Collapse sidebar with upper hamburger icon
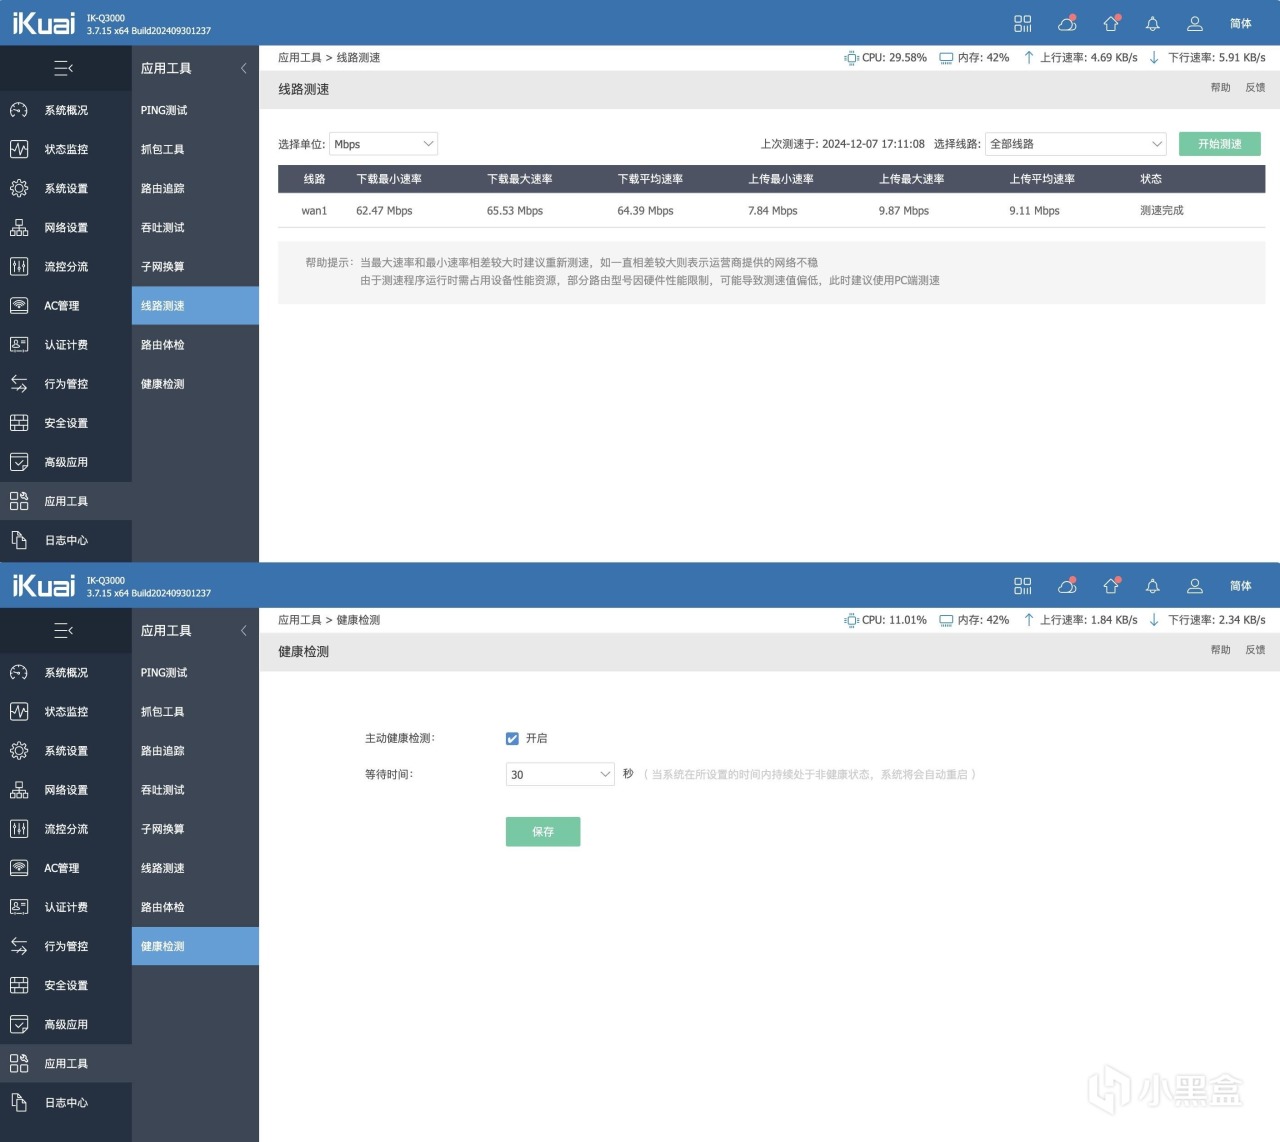This screenshot has width=1280, height=1142. point(63,68)
